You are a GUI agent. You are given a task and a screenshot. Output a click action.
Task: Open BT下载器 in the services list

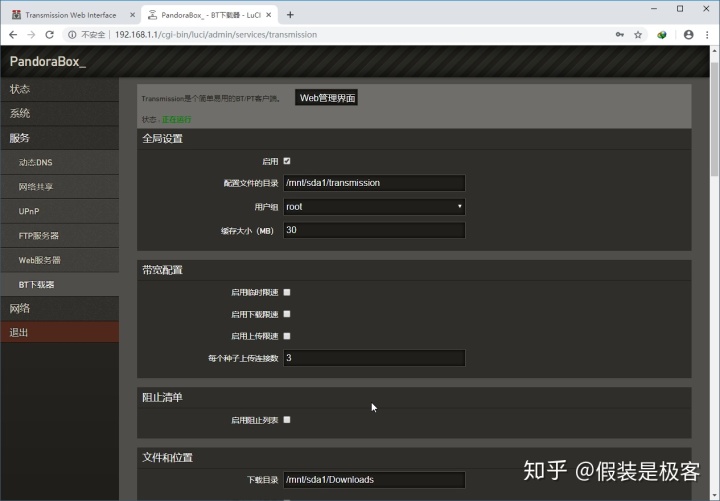(60, 285)
